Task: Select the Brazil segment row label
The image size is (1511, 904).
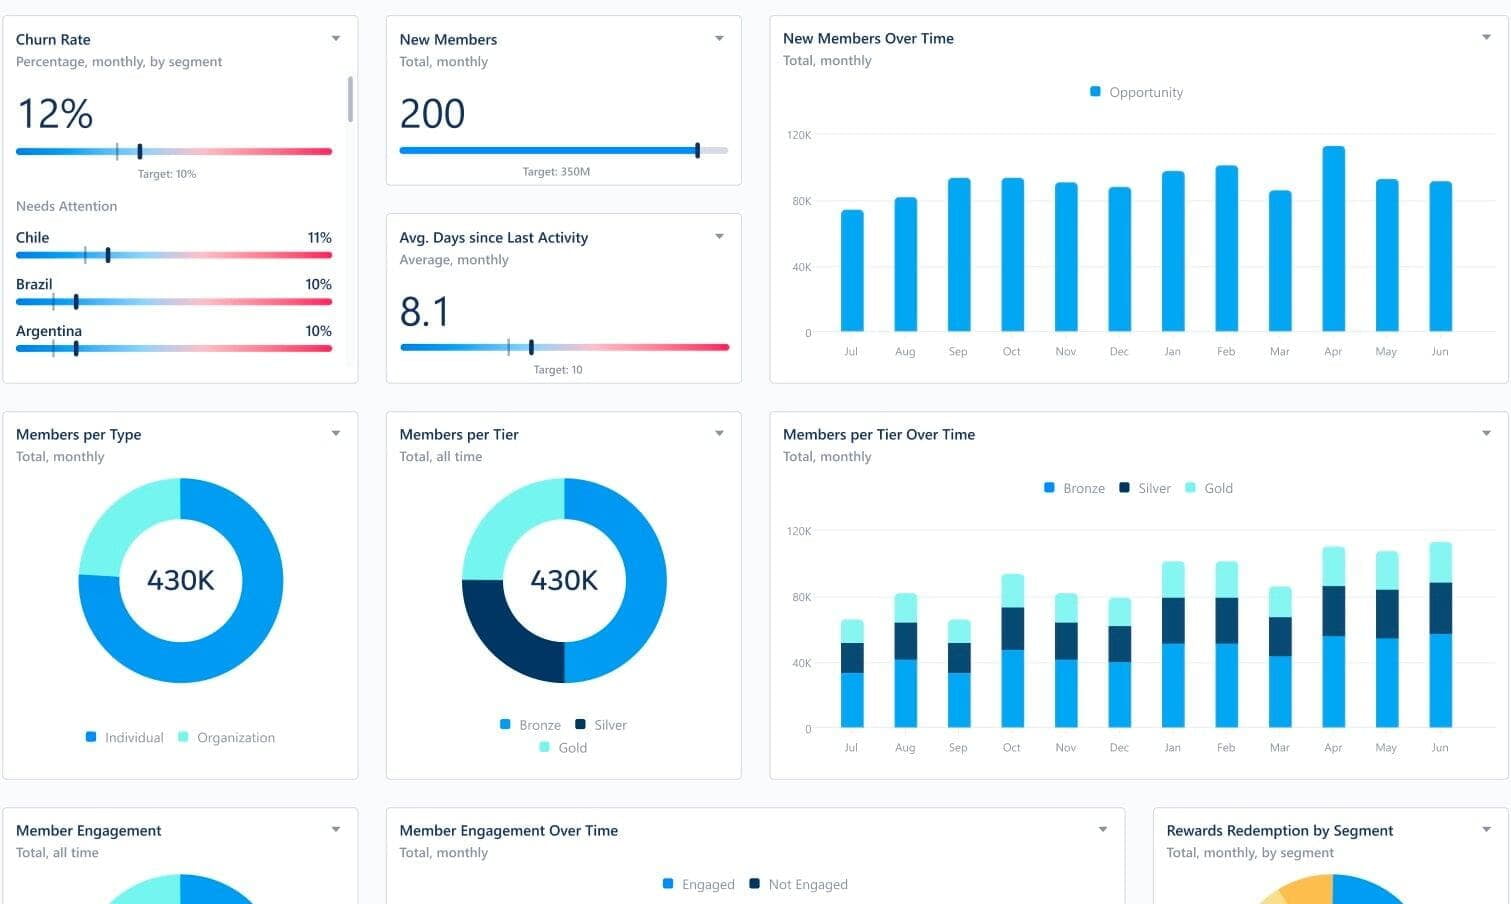Action: (x=34, y=284)
